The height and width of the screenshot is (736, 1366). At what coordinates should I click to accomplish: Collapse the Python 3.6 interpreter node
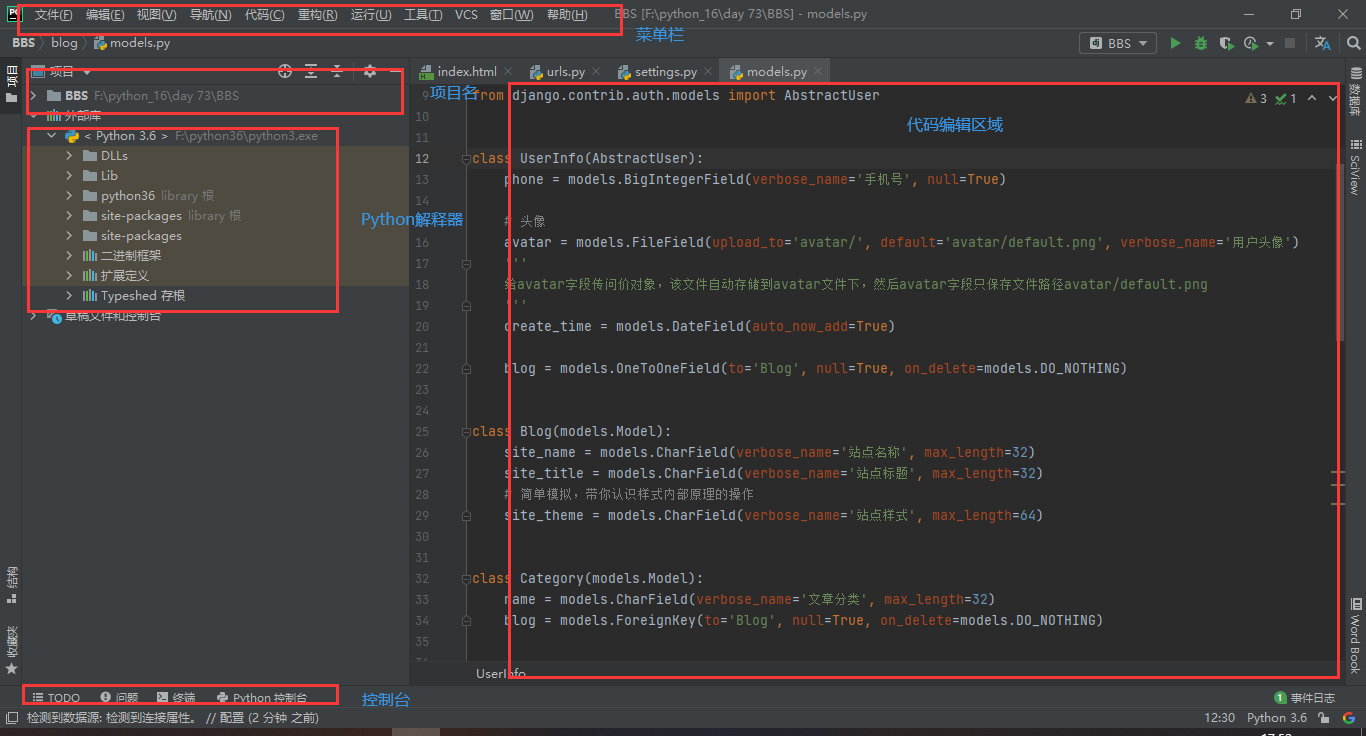click(51, 136)
